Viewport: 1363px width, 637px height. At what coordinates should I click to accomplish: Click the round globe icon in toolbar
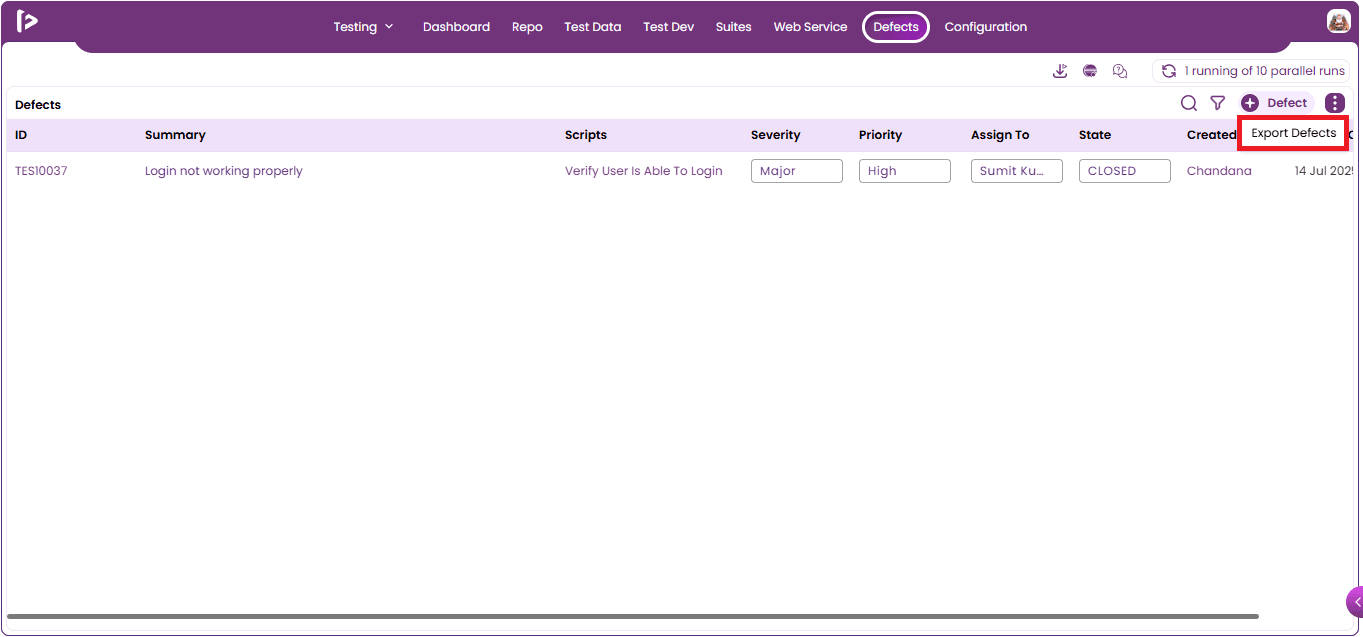click(x=1090, y=71)
